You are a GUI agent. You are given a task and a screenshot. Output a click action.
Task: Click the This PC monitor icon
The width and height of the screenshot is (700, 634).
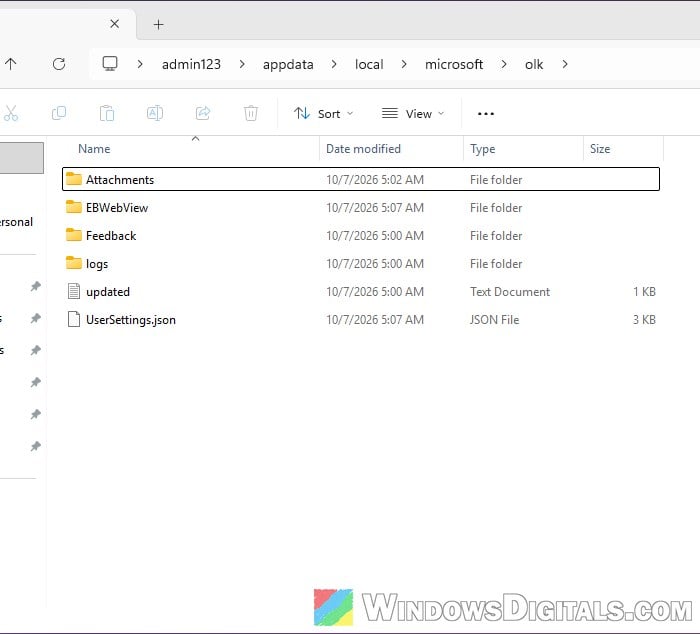click(110, 64)
